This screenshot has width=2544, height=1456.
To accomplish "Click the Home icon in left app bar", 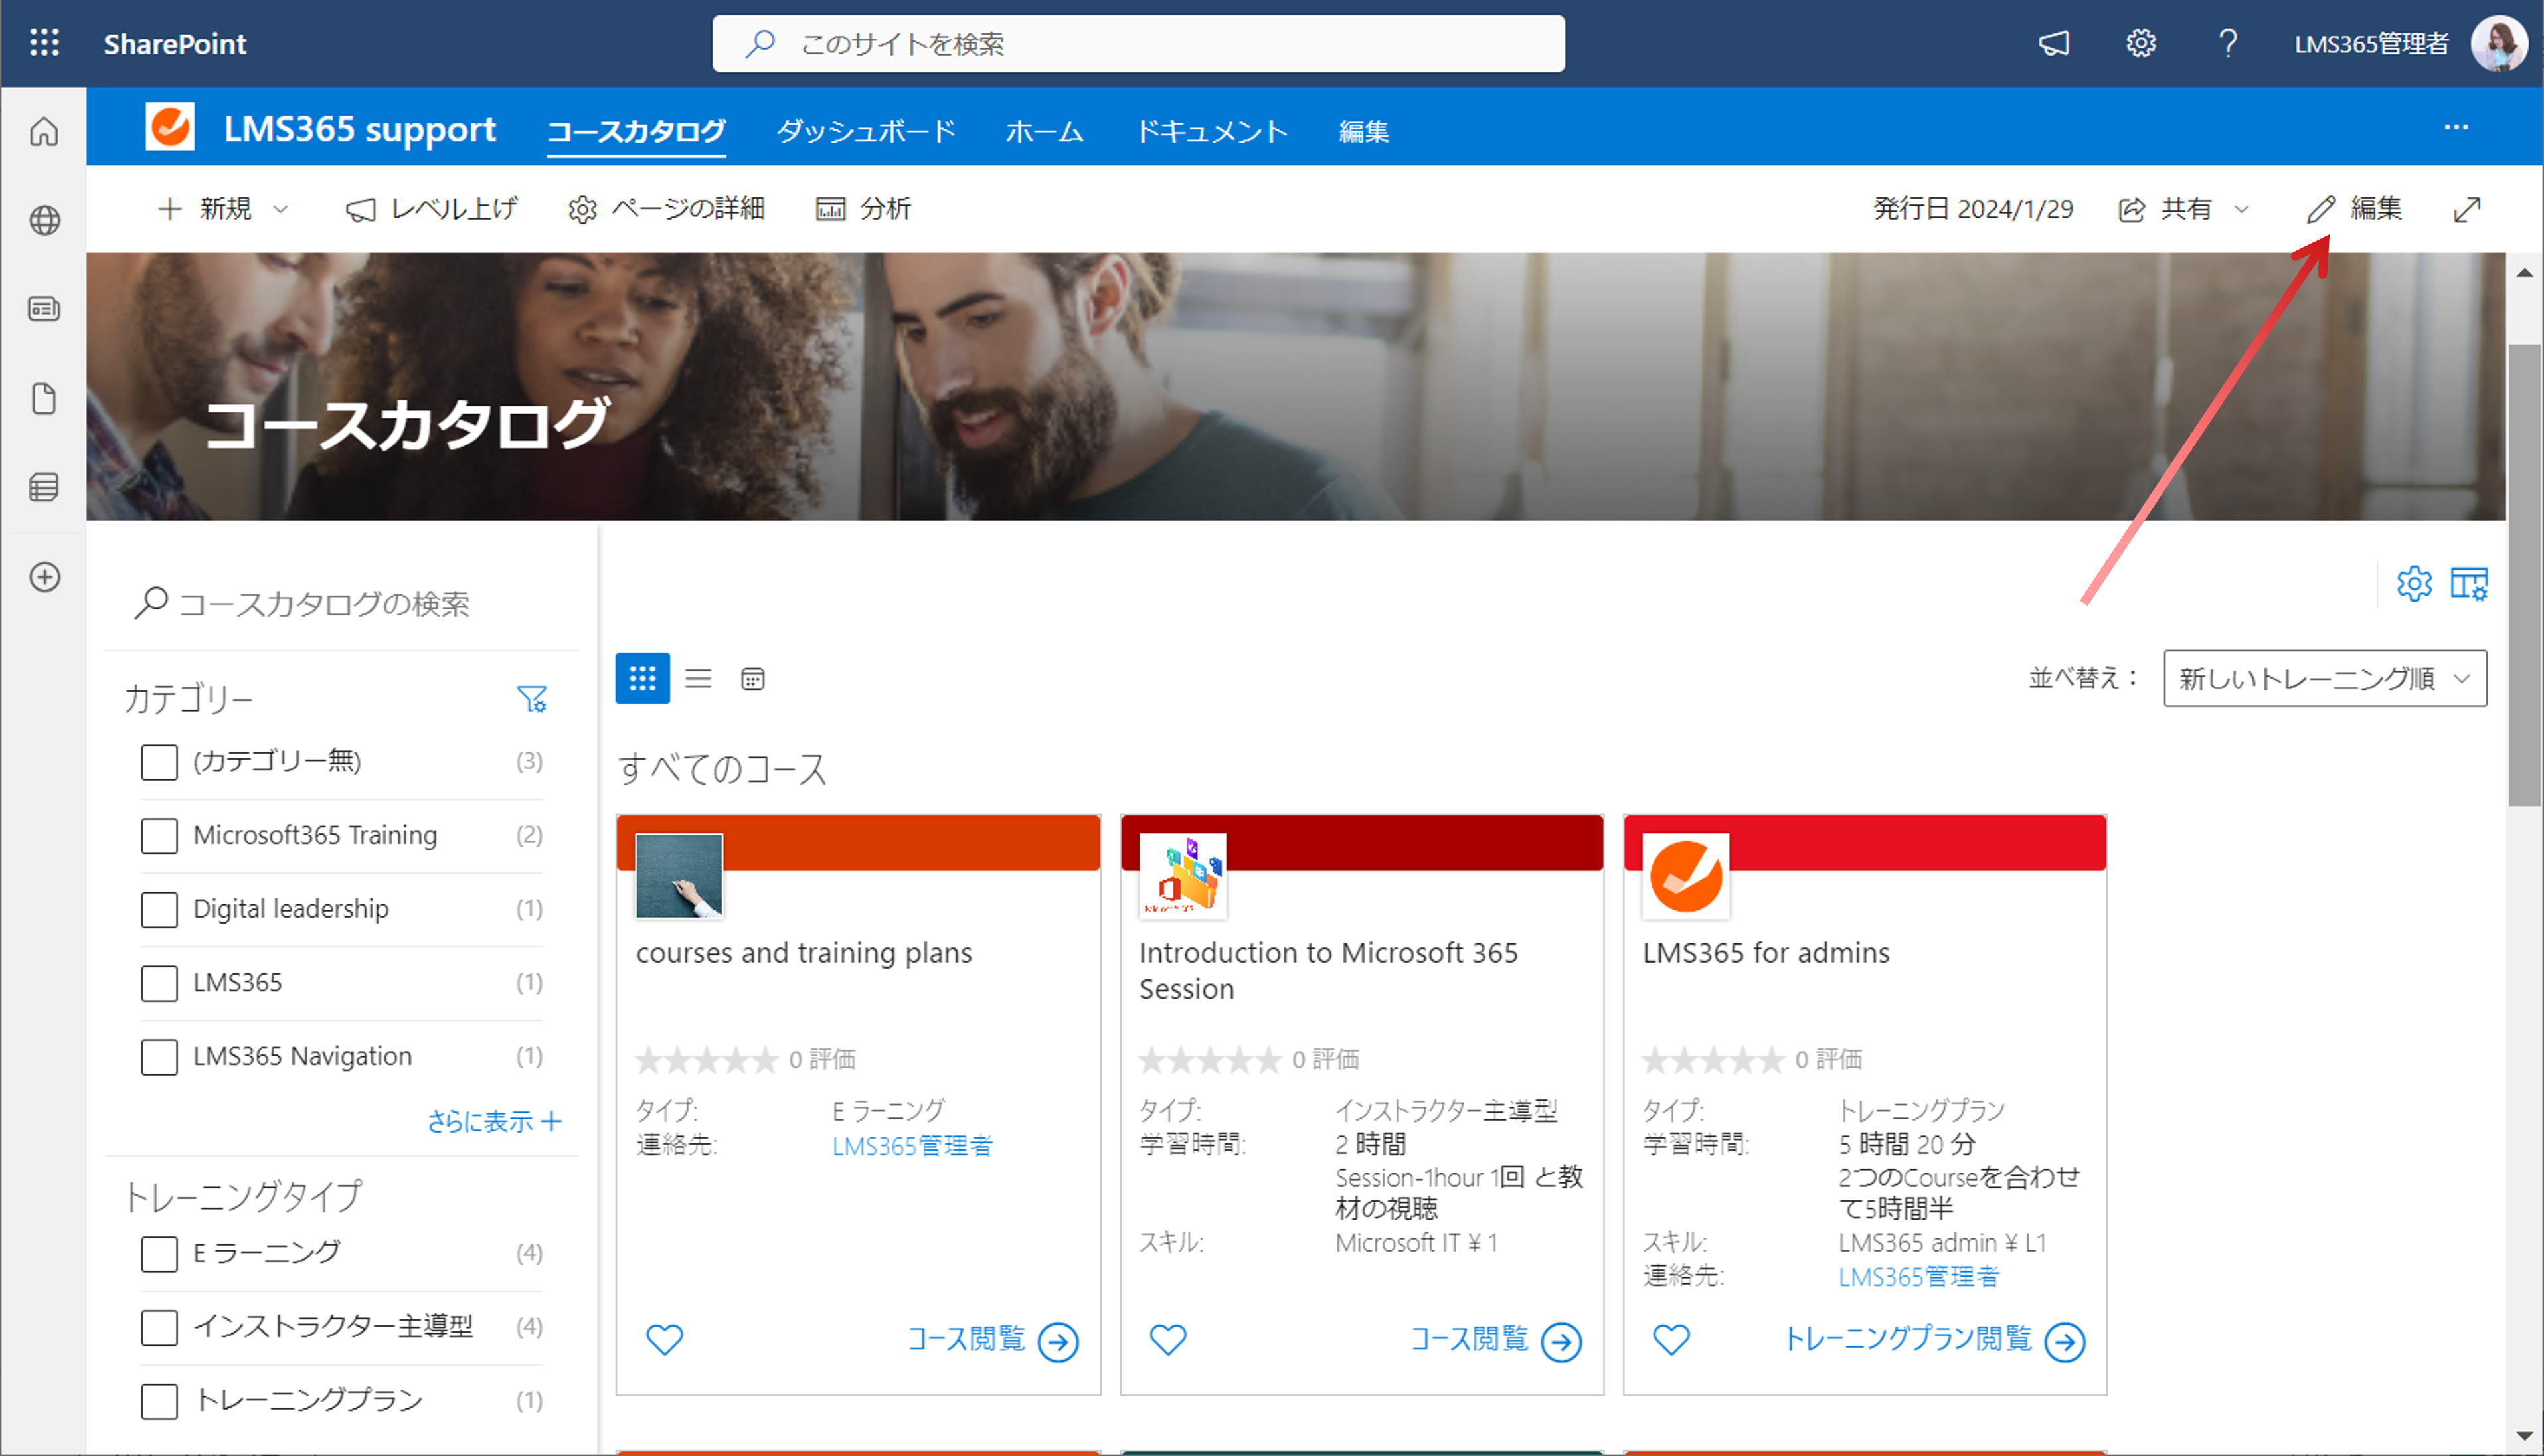I will pyautogui.click(x=44, y=132).
